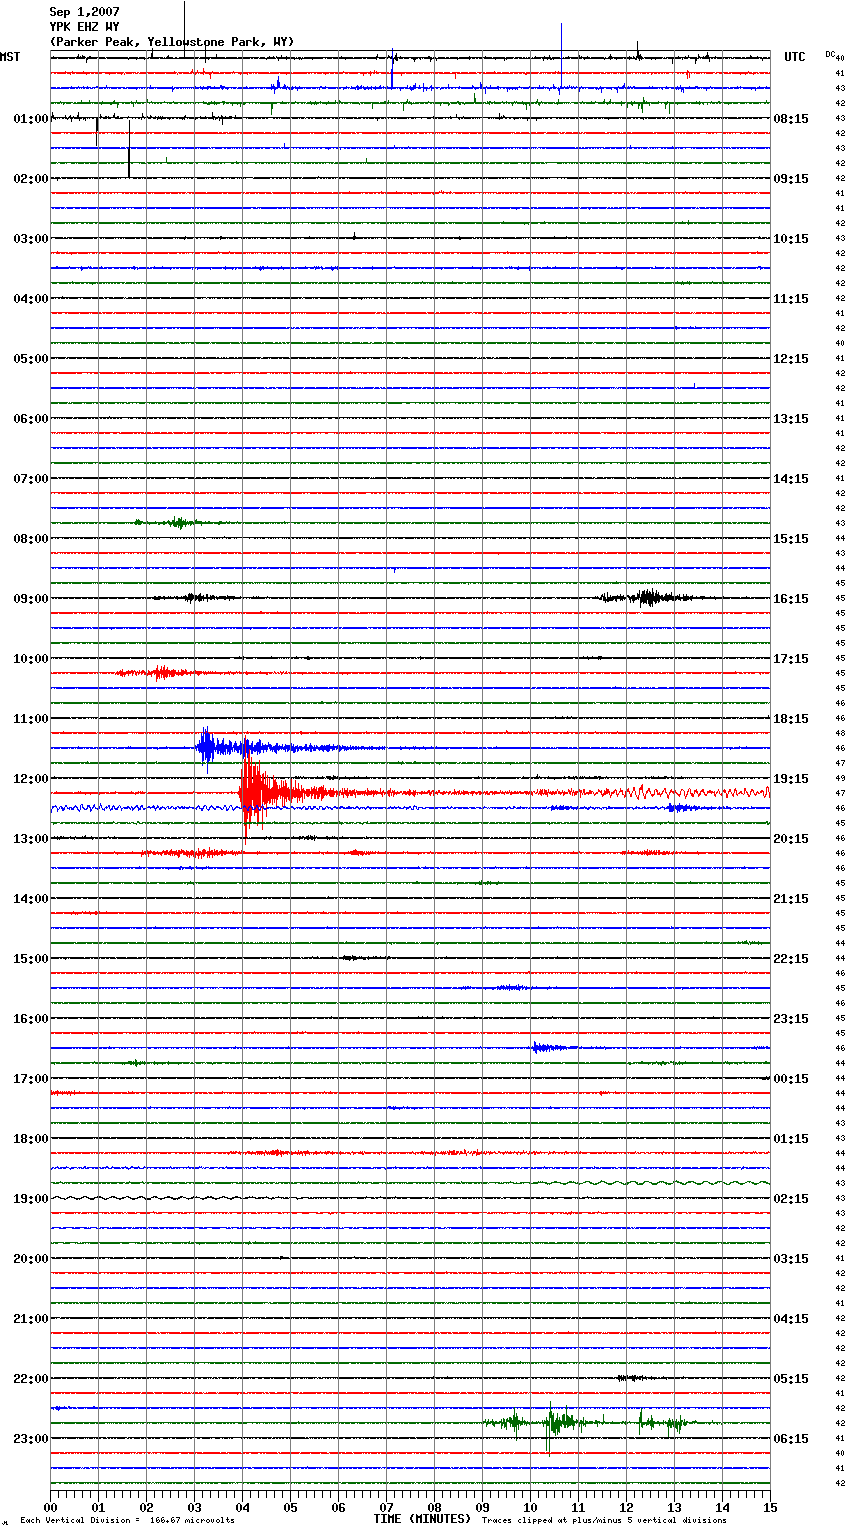This screenshot has height=1534, width=850.
Task: Select the 11:00 MST row label
Action: click(x=31, y=719)
